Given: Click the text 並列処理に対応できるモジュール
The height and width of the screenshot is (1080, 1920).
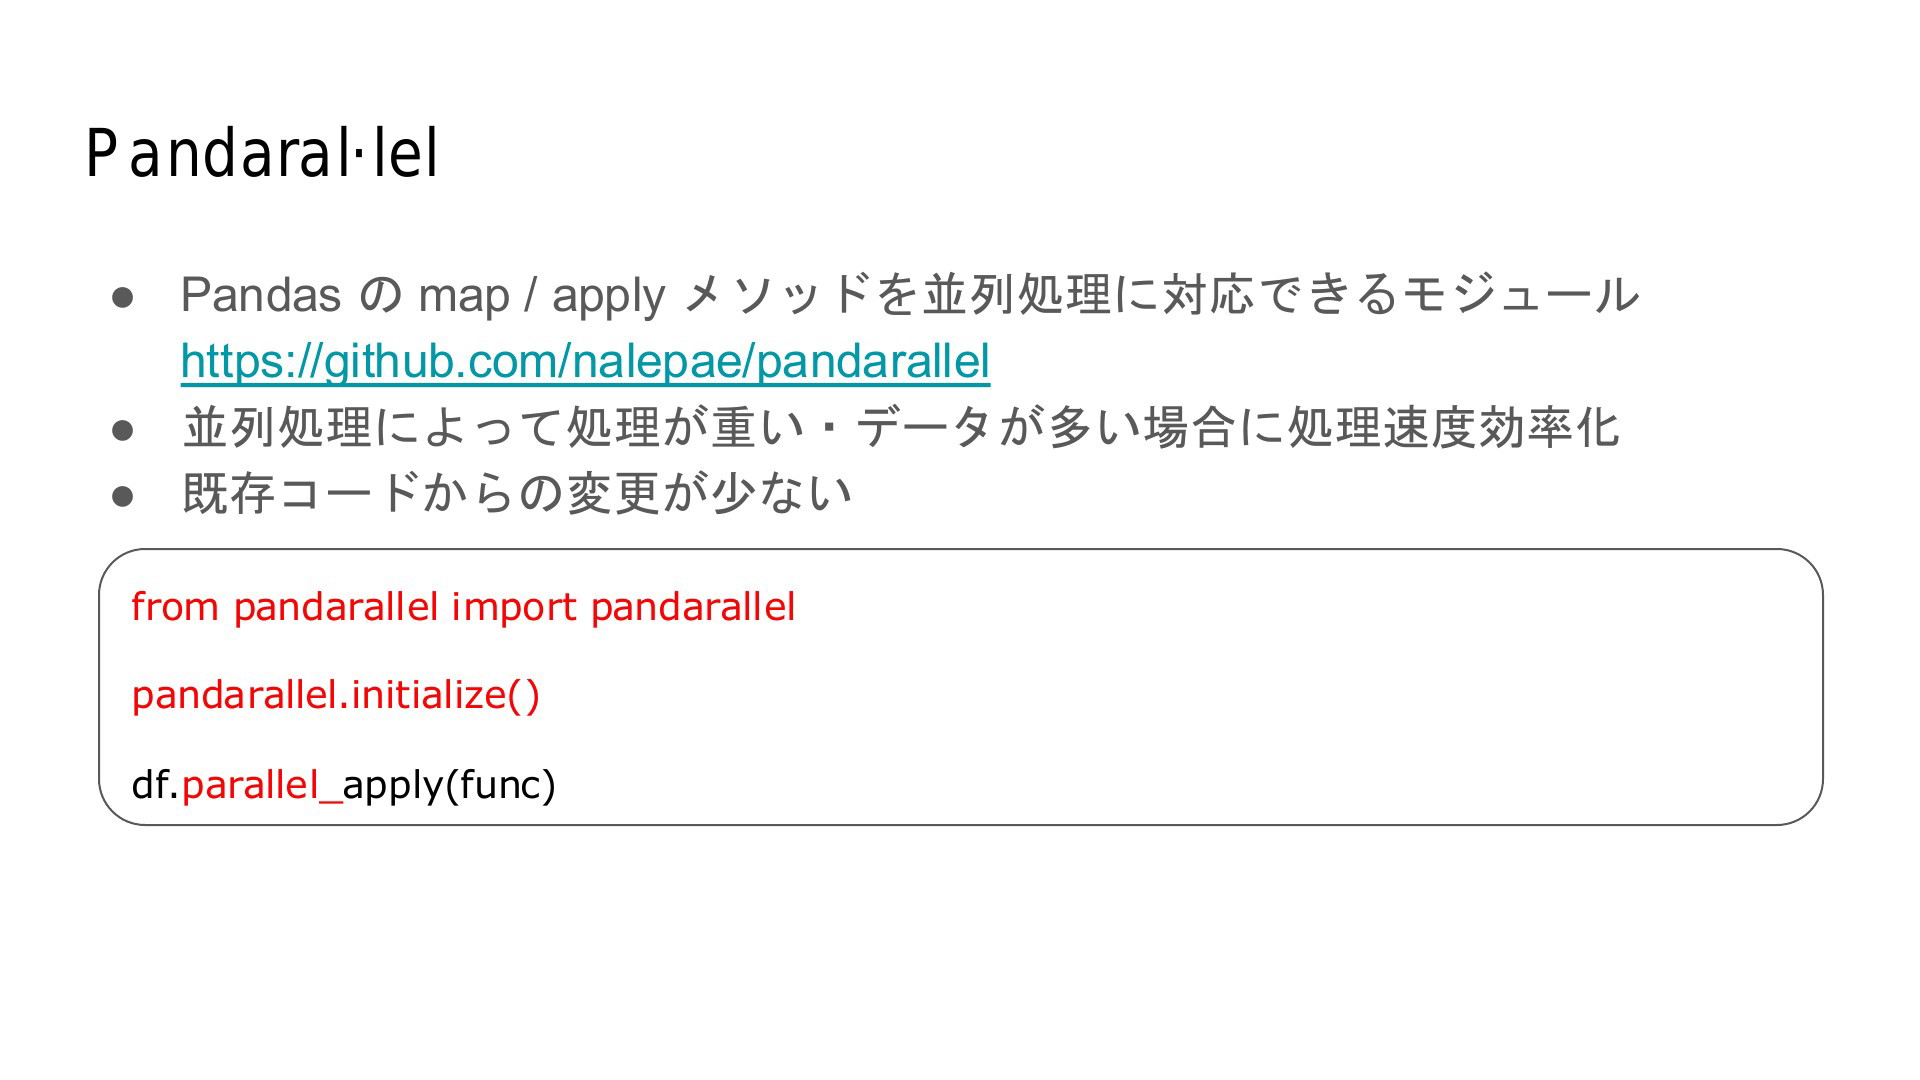Looking at the screenshot, I should (1281, 294).
